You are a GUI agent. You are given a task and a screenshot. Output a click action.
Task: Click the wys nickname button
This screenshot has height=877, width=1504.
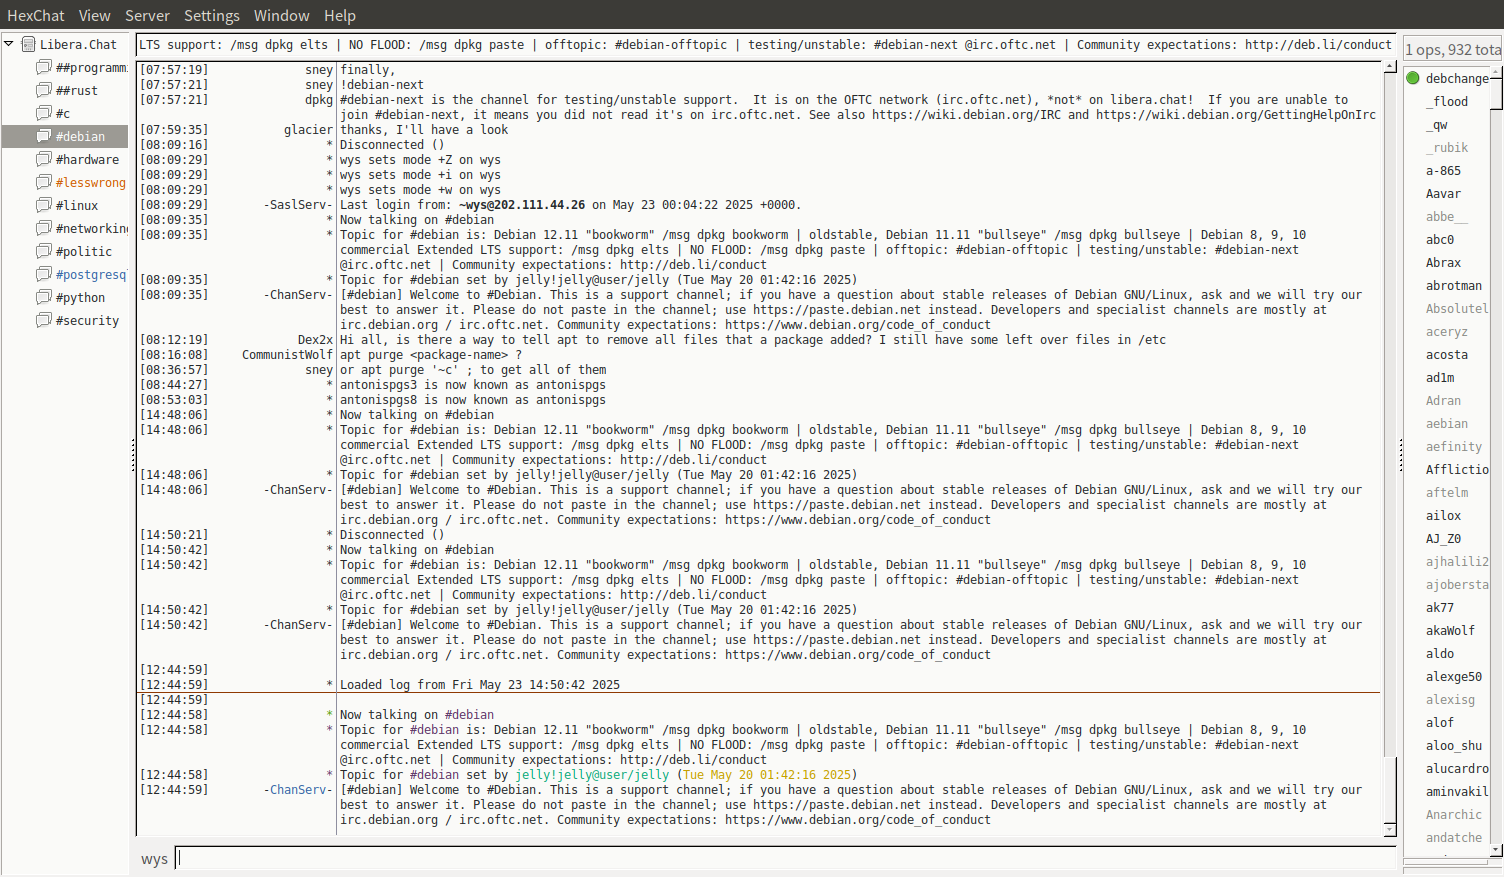click(154, 859)
